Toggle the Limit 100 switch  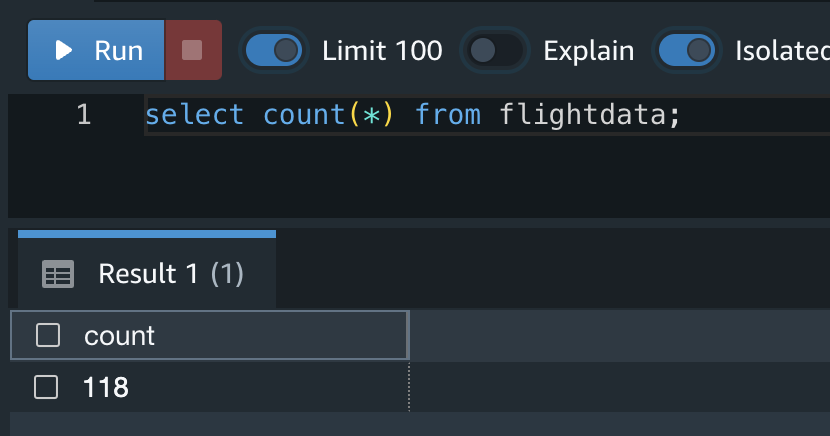[274, 50]
